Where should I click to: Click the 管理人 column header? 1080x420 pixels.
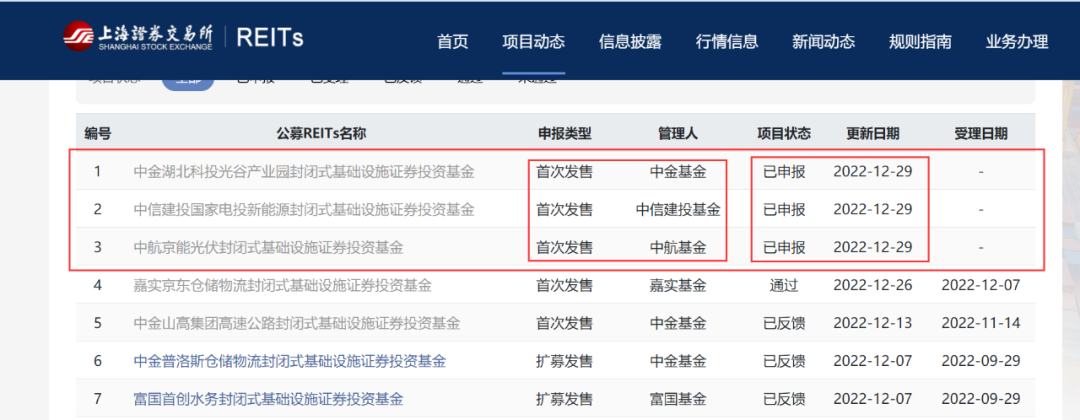(x=678, y=133)
